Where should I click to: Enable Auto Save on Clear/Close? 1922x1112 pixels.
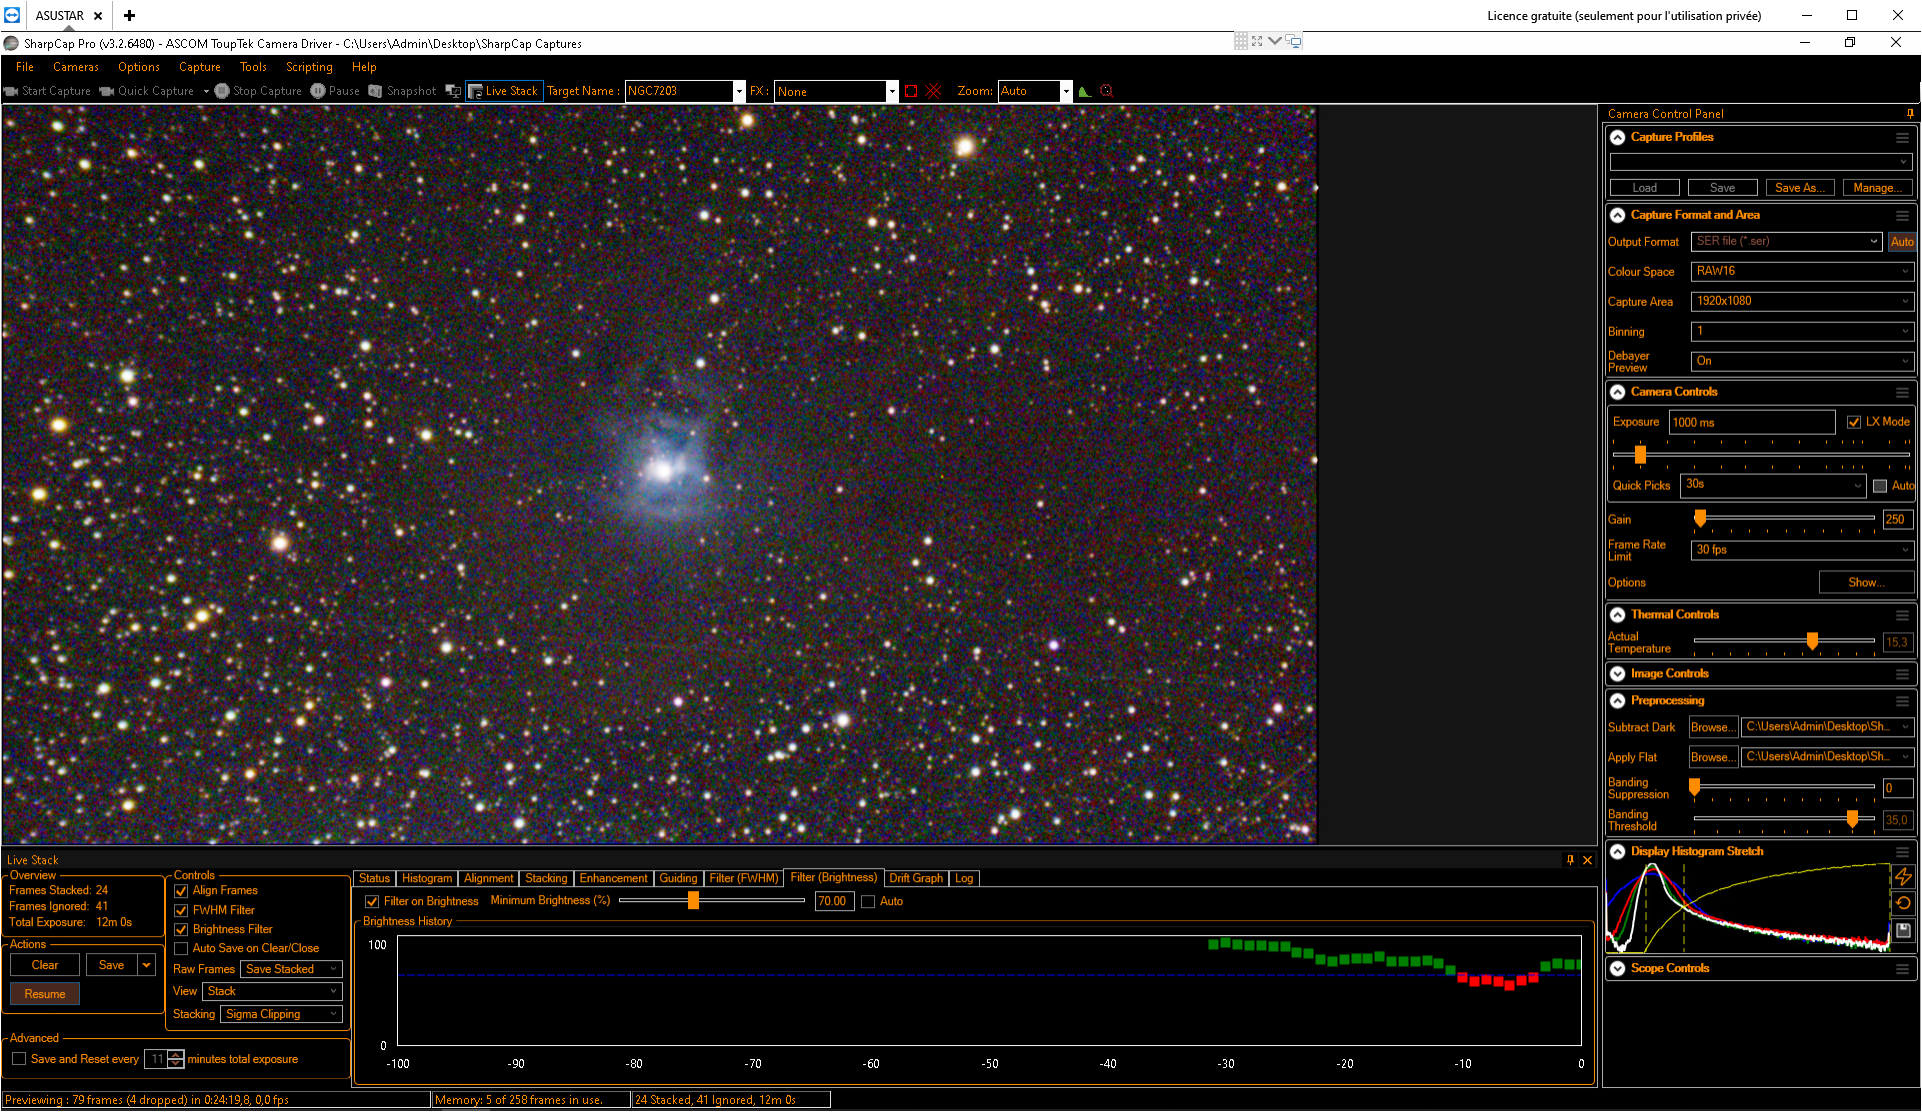click(181, 948)
